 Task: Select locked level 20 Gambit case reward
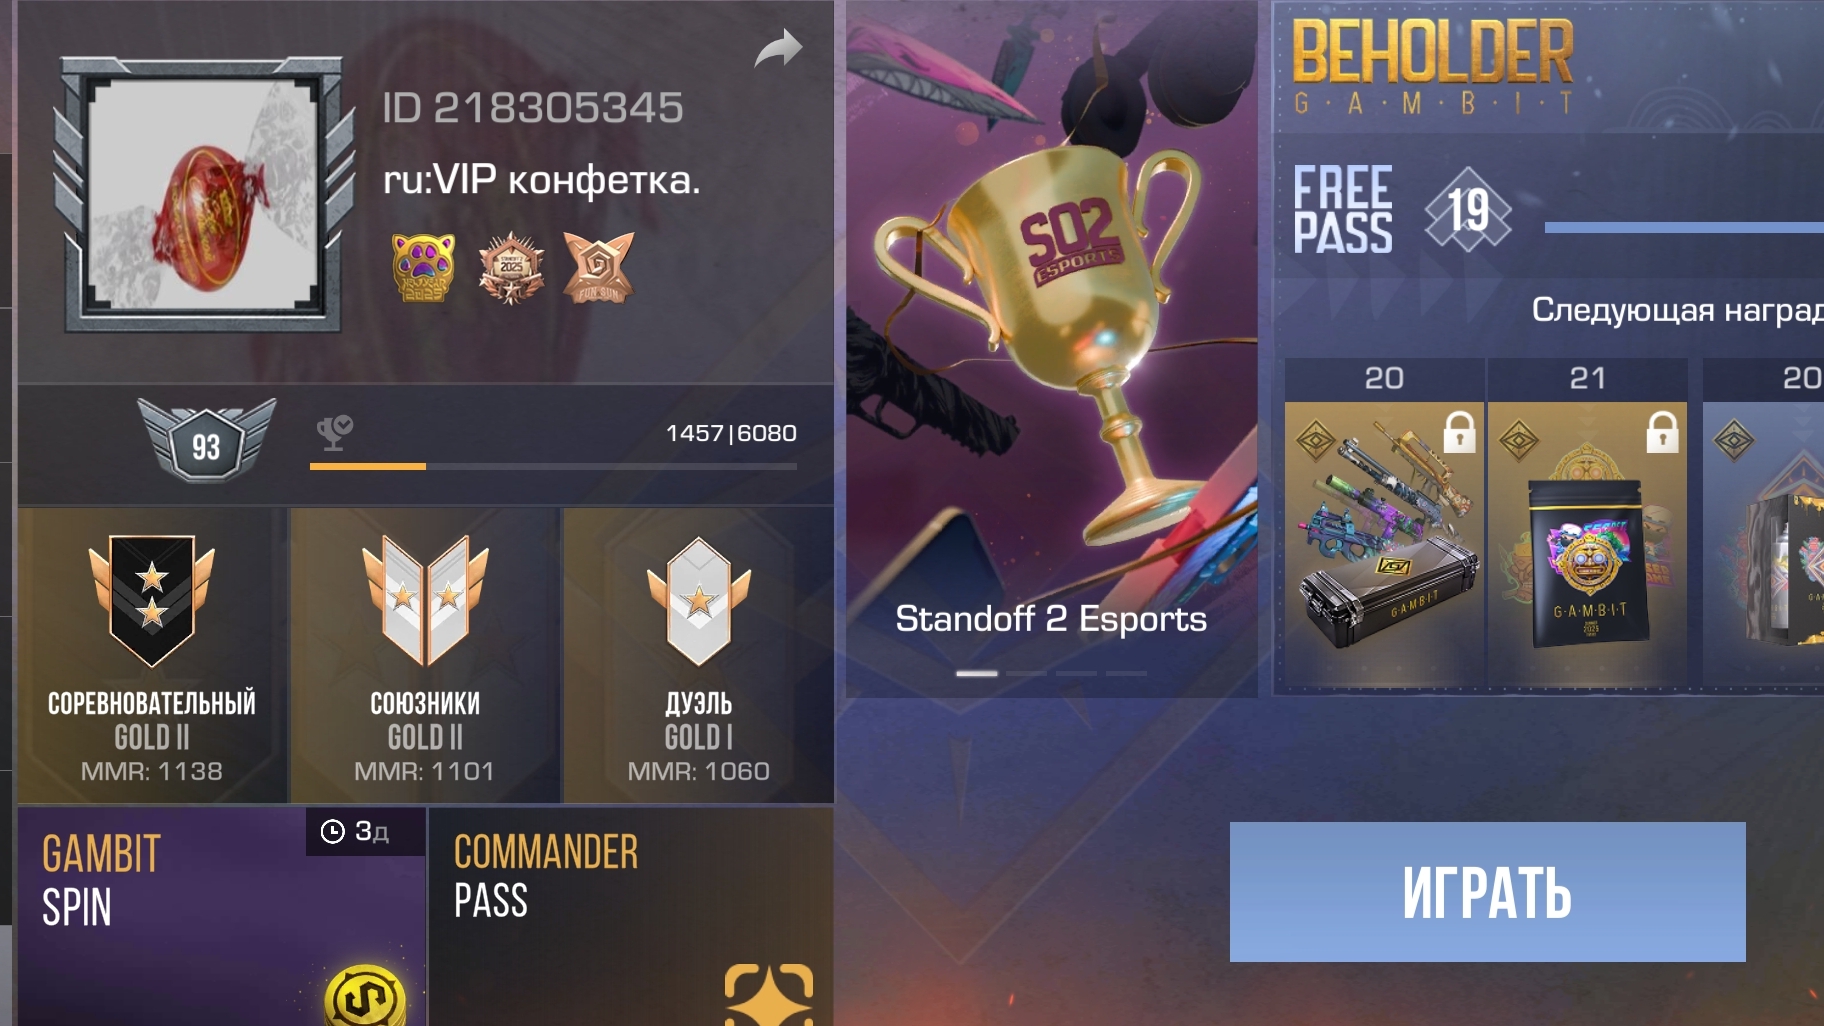pos(1384,524)
